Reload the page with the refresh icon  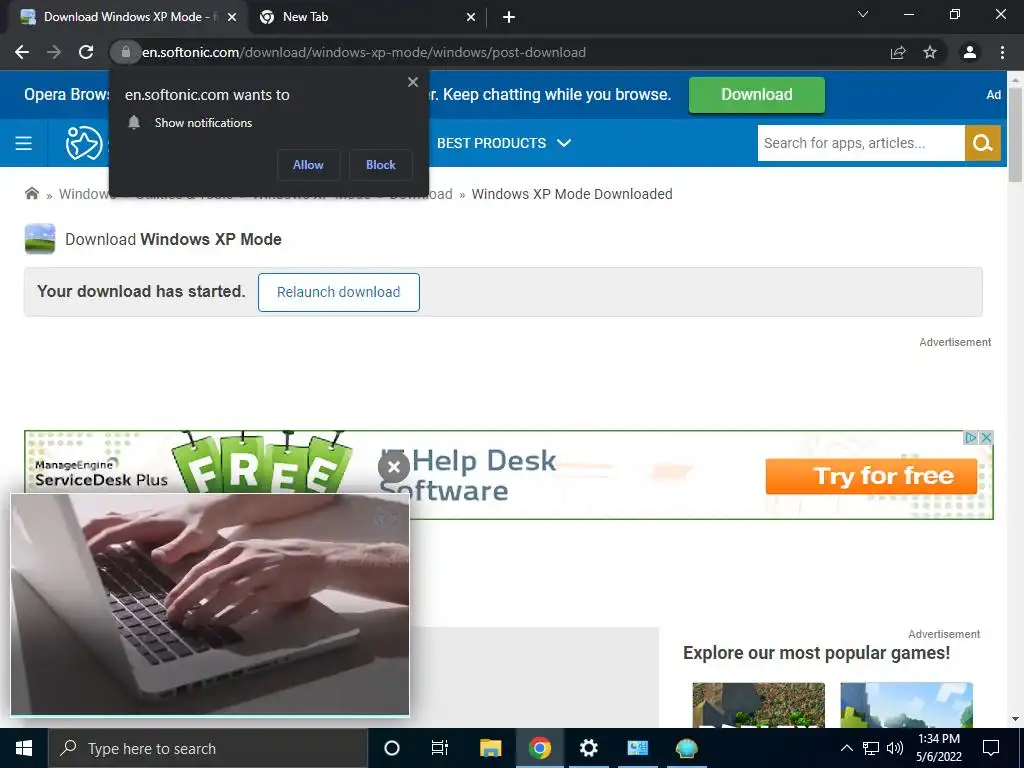click(x=86, y=52)
